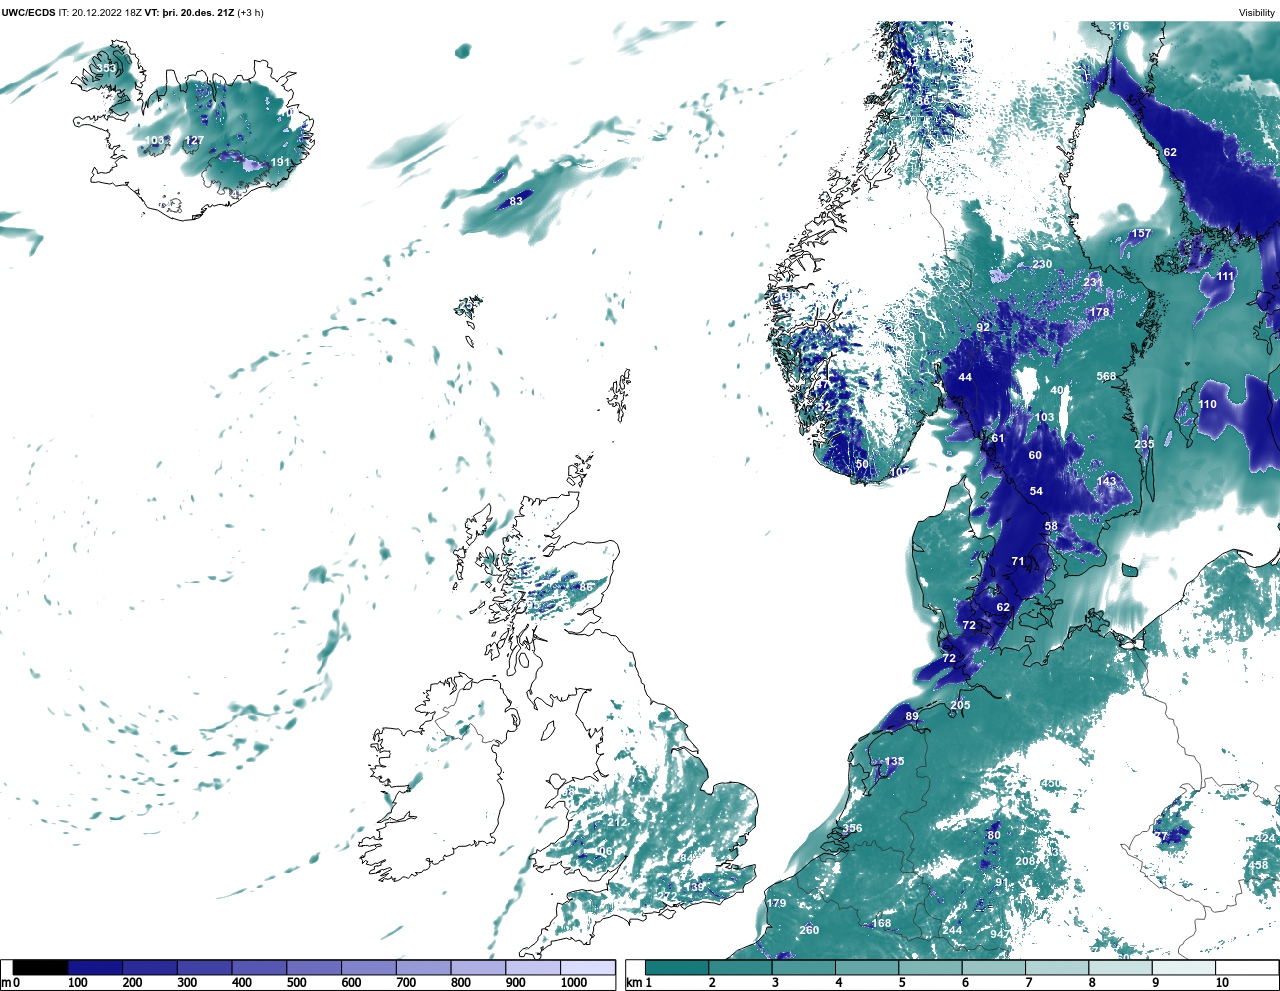Screen dimensions: 1280x991
Task: Click the 900–1000 m legend swatch
Action: [x=532, y=967]
